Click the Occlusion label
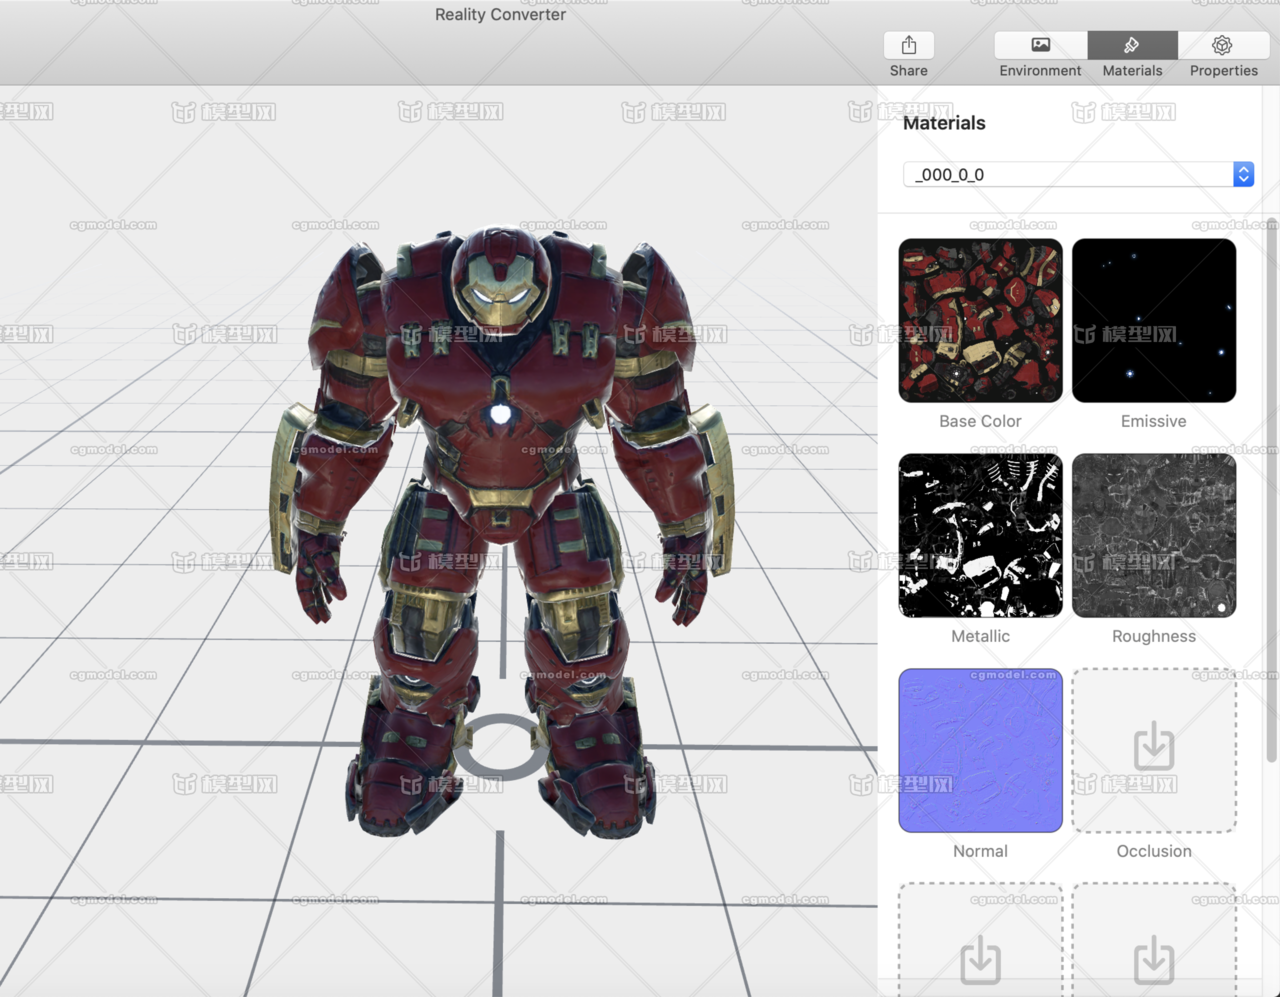1280x997 pixels. click(1154, 851)
